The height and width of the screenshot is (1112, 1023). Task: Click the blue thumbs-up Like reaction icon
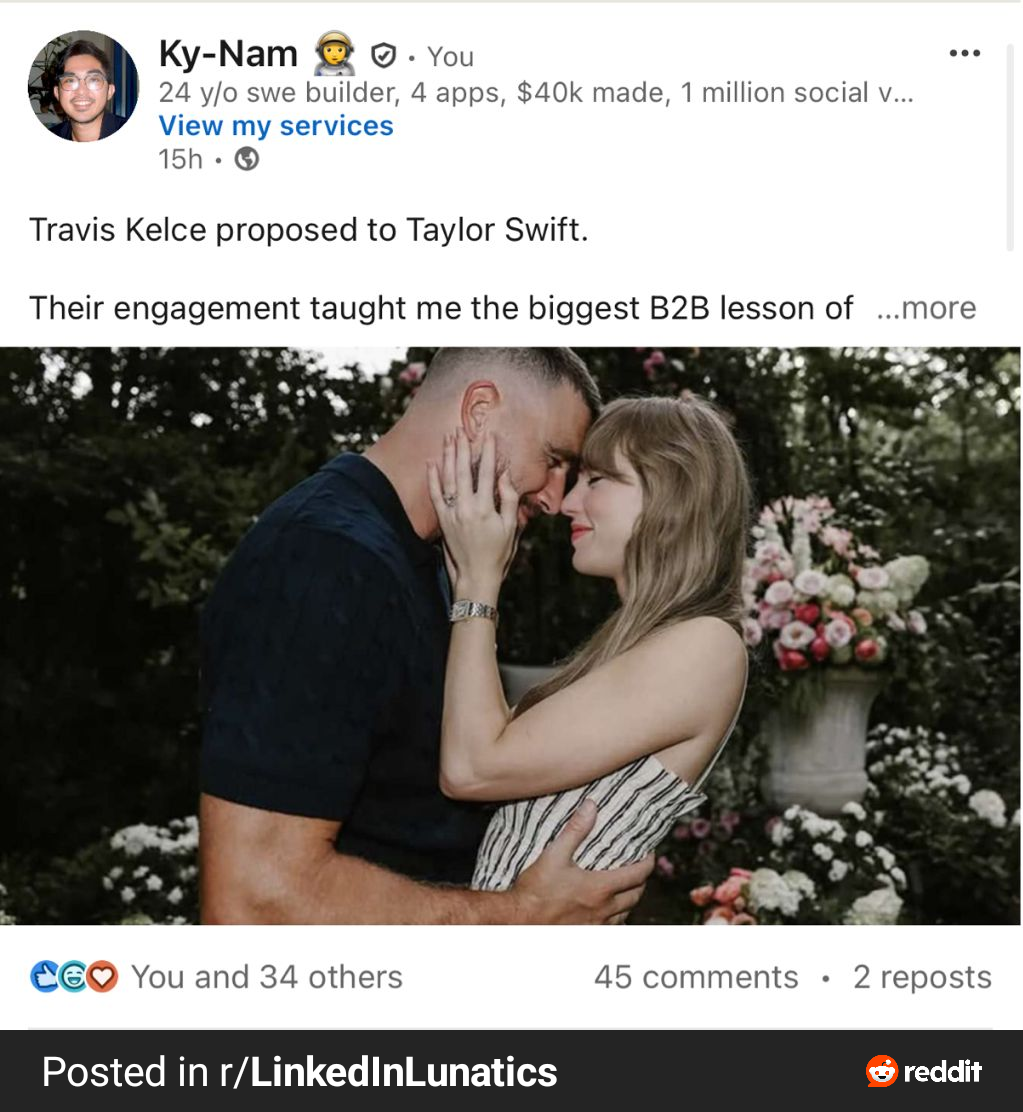[x=46, y=976]
